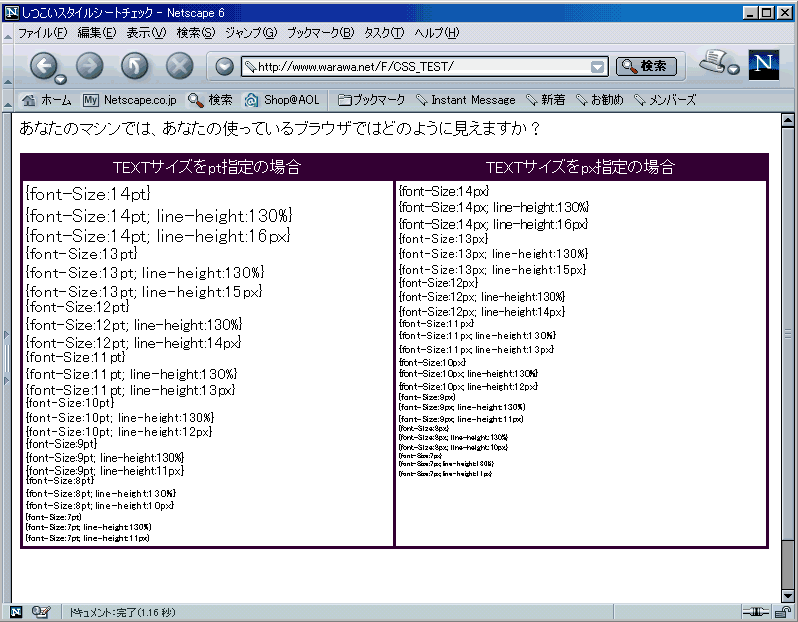Click the text {font-Size:14pt}
The width and height of the screenshot is (798, 622).
[x=88, y=193]
